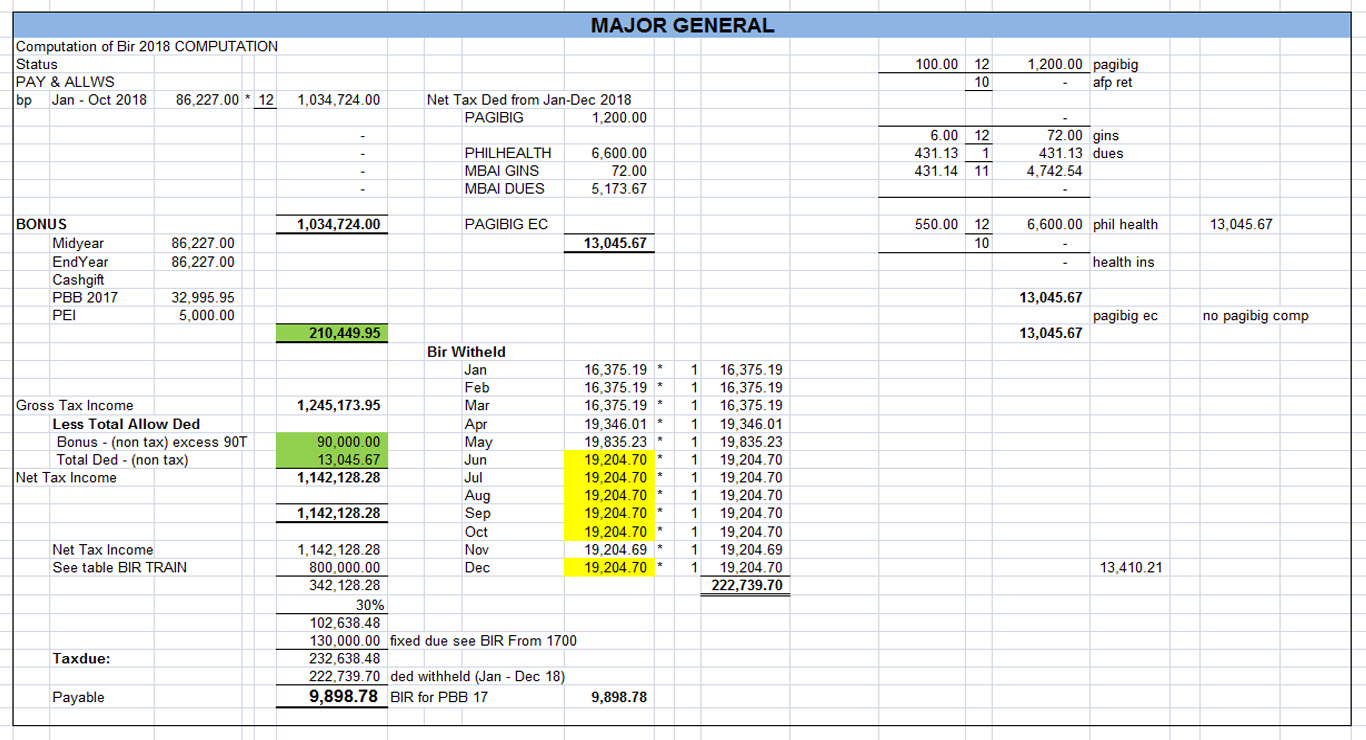
Task: Select the Aug month label
Action: [477, 496]
